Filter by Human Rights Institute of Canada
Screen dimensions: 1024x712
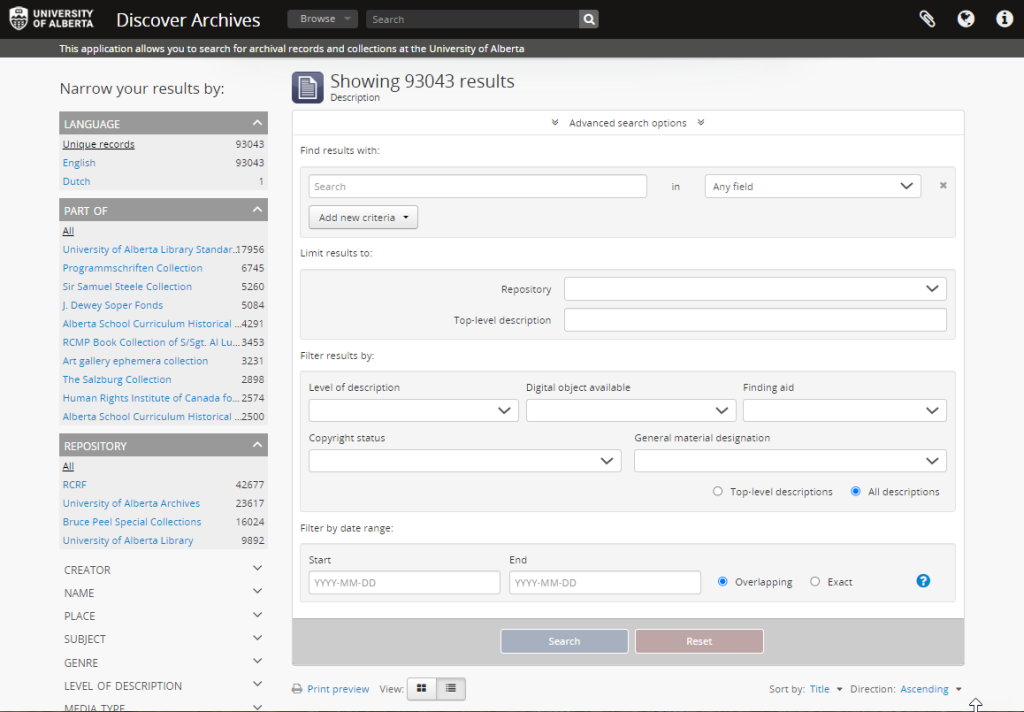tap(151, 398)
